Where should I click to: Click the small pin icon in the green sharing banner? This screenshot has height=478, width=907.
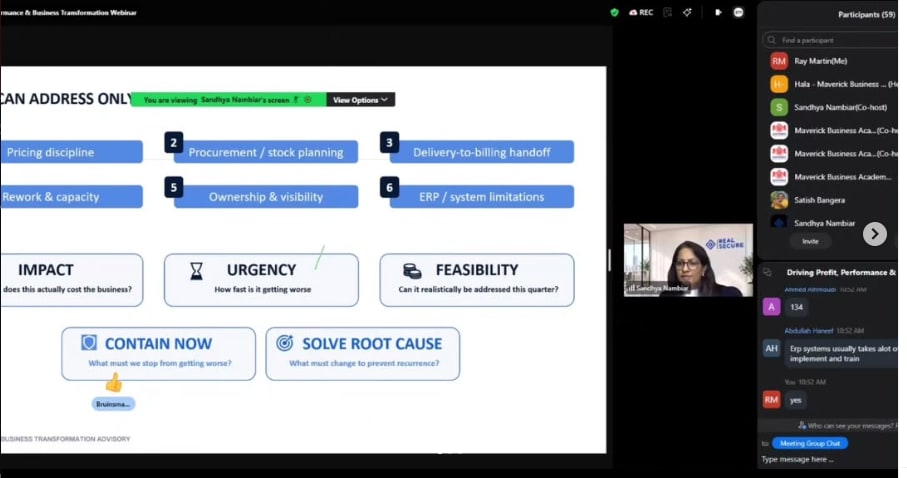[x=296, y=100]
